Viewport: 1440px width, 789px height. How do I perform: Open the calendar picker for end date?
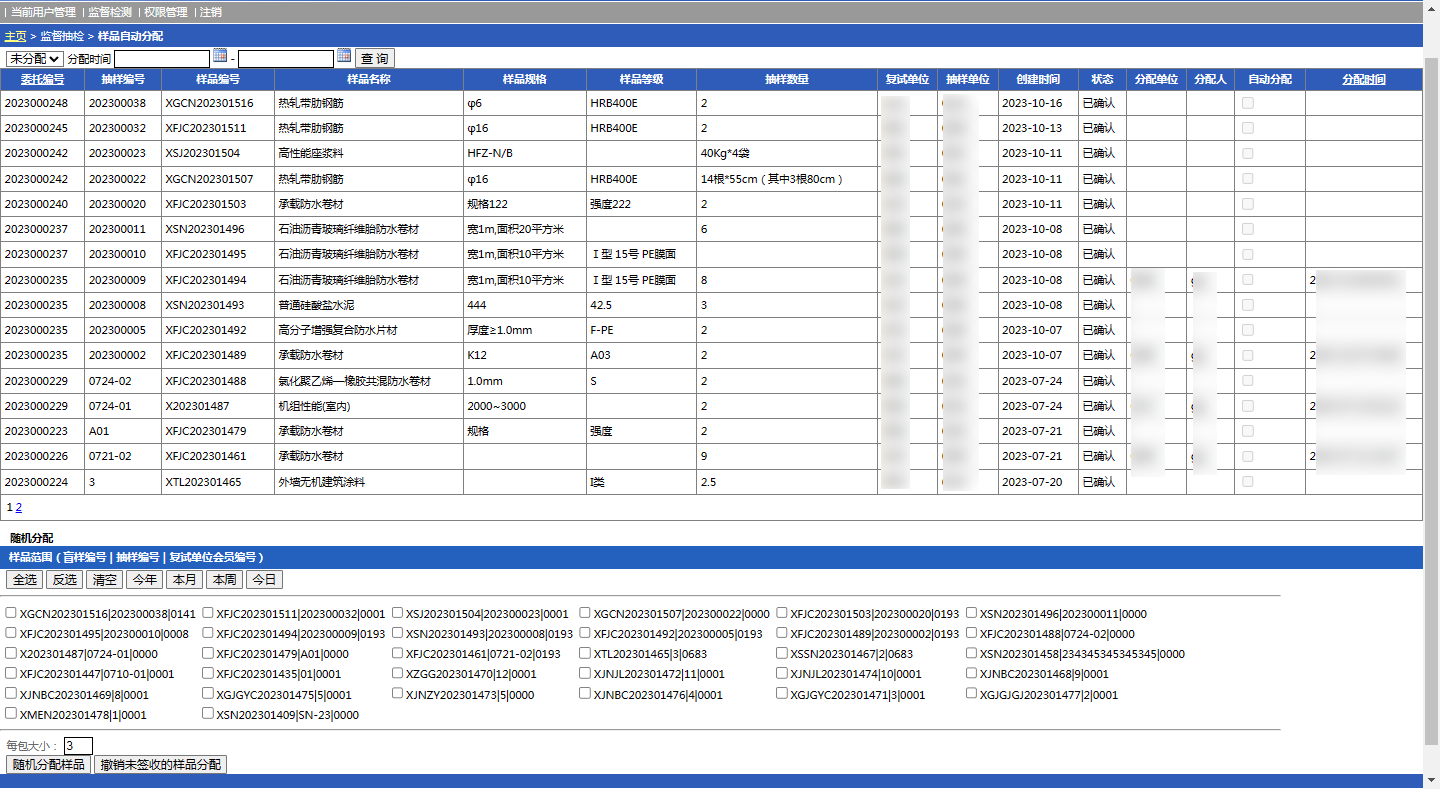(344, 56)
